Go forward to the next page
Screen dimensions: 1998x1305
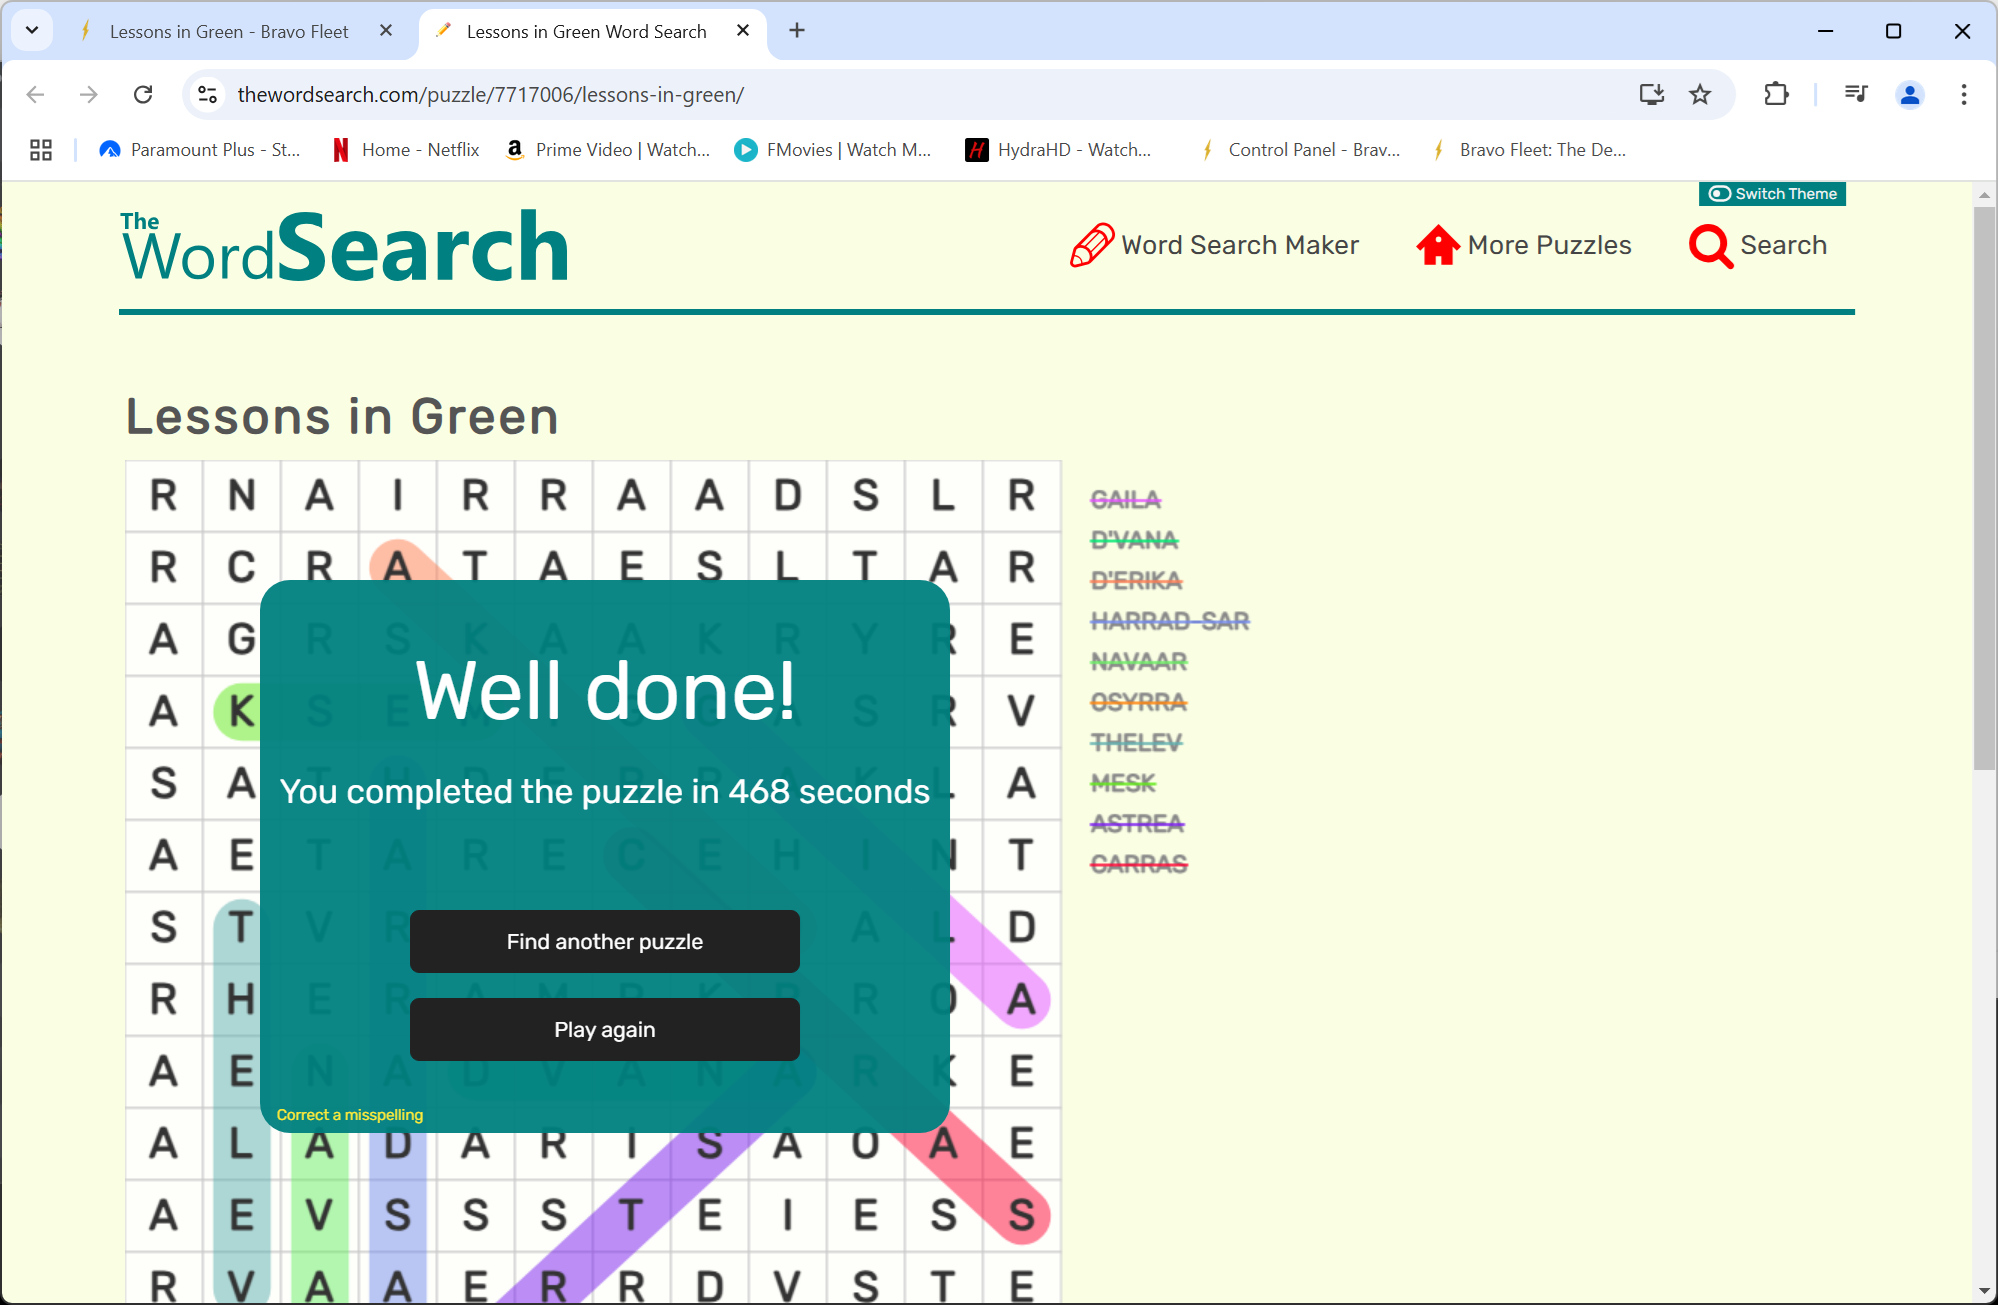tap(89, 94)
